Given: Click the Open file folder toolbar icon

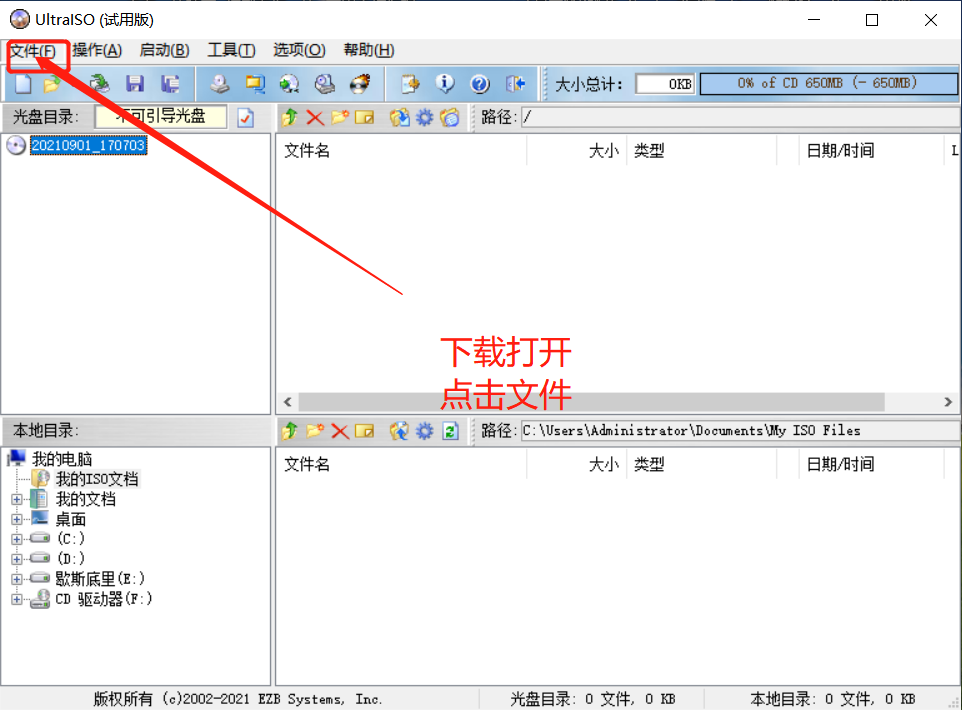Looking at the screenshot, I should [x=52, y=83].
